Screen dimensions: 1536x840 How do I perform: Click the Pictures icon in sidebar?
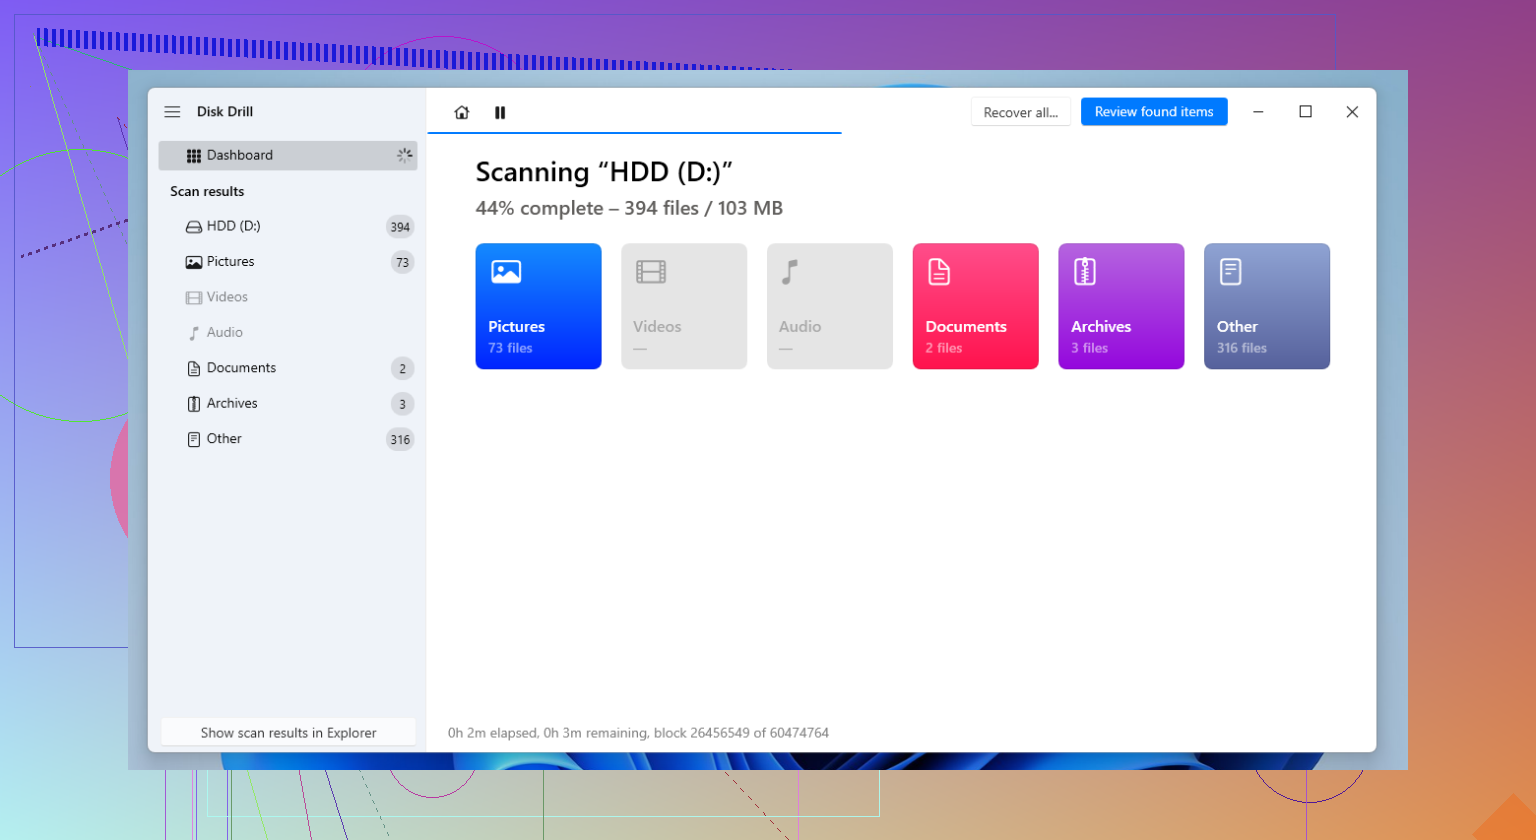click(x=194, y=262)
